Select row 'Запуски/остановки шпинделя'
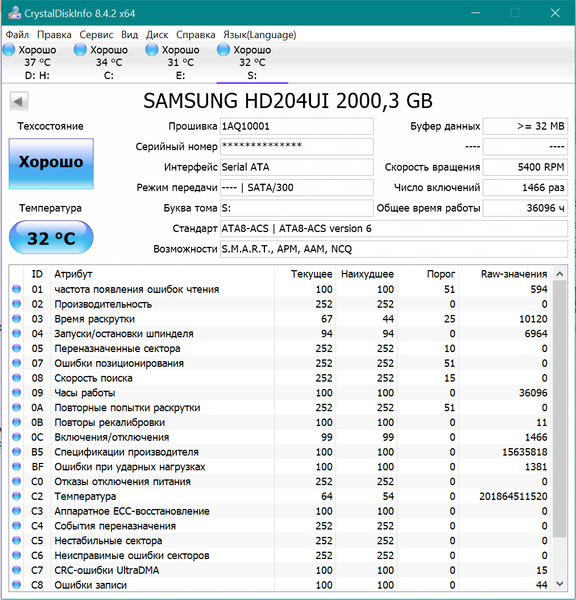This screenshot has width=576, height=600. click(281, 334)
